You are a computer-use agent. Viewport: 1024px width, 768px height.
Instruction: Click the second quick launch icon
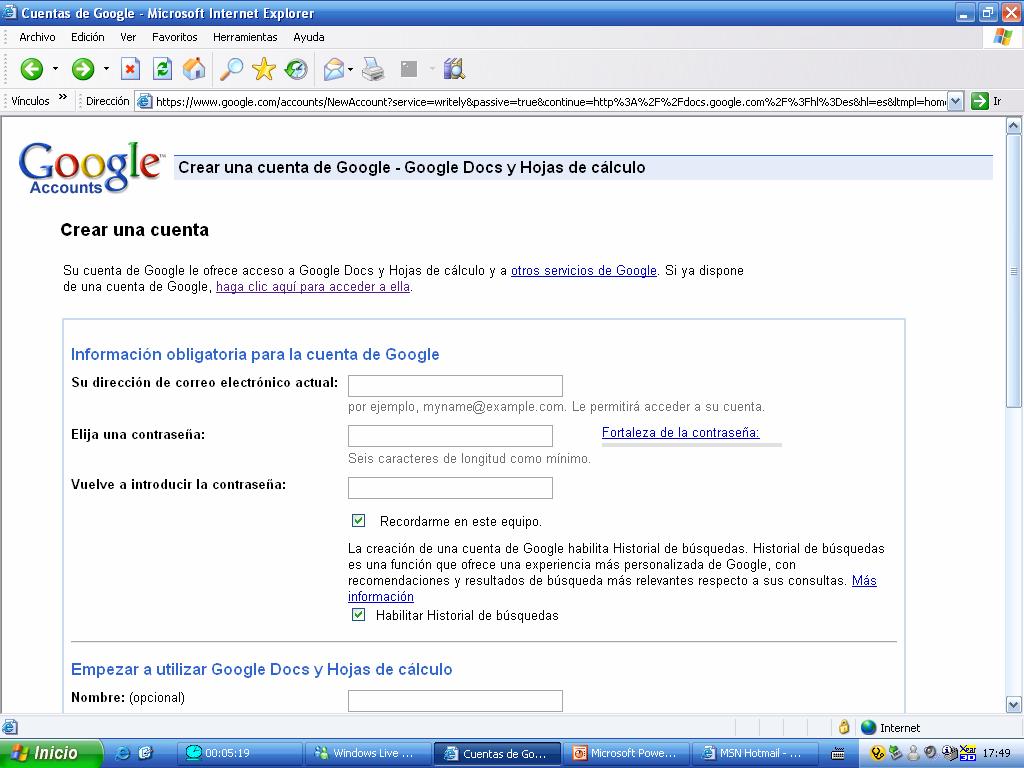point(145,753)
